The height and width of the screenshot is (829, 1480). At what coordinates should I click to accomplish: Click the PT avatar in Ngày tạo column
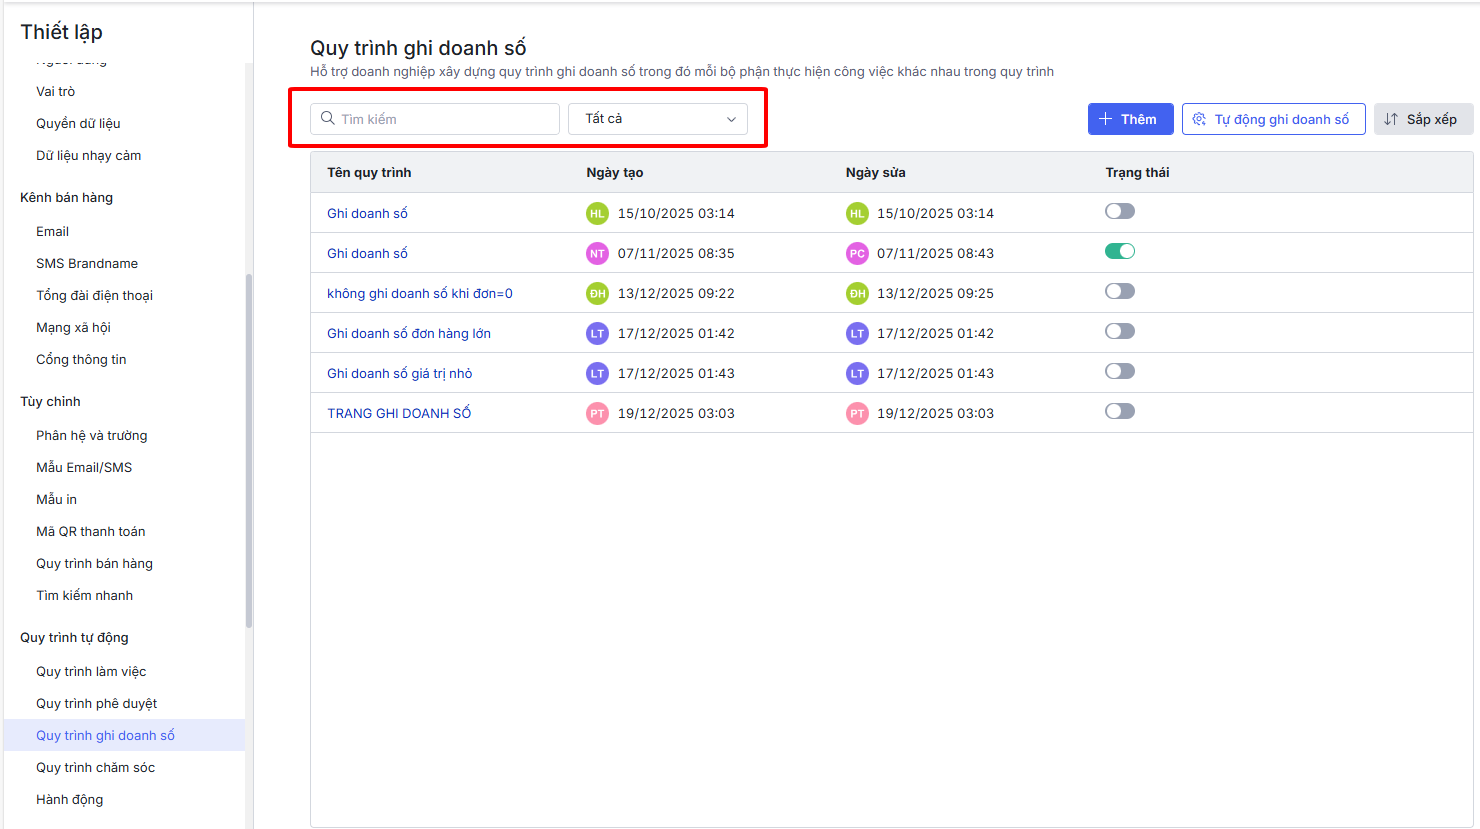597,413
